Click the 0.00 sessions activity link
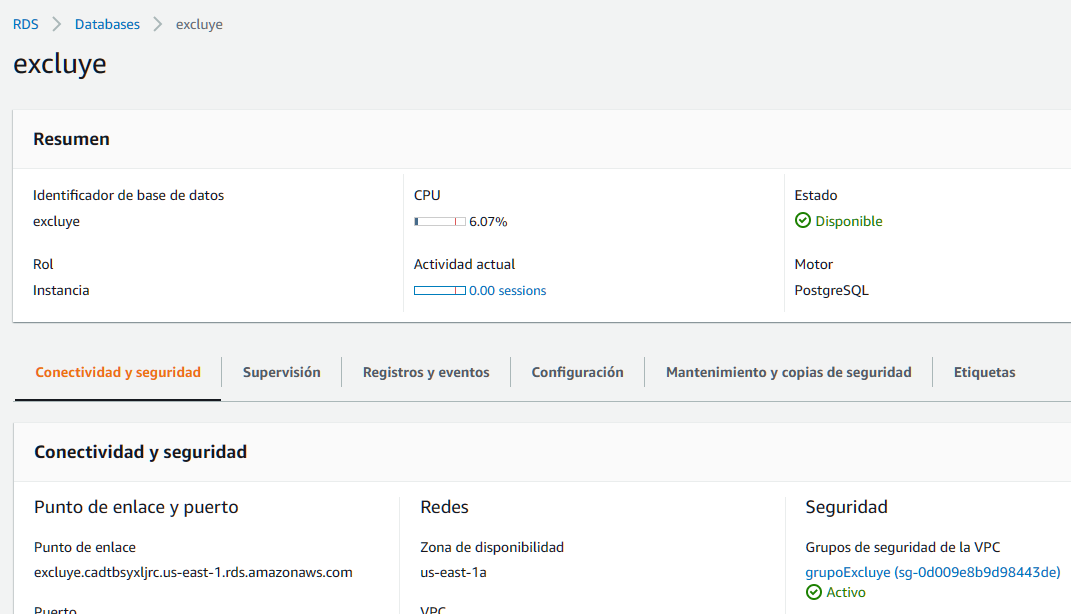The width and height of the screenshot is (1071, 614). 508,290
